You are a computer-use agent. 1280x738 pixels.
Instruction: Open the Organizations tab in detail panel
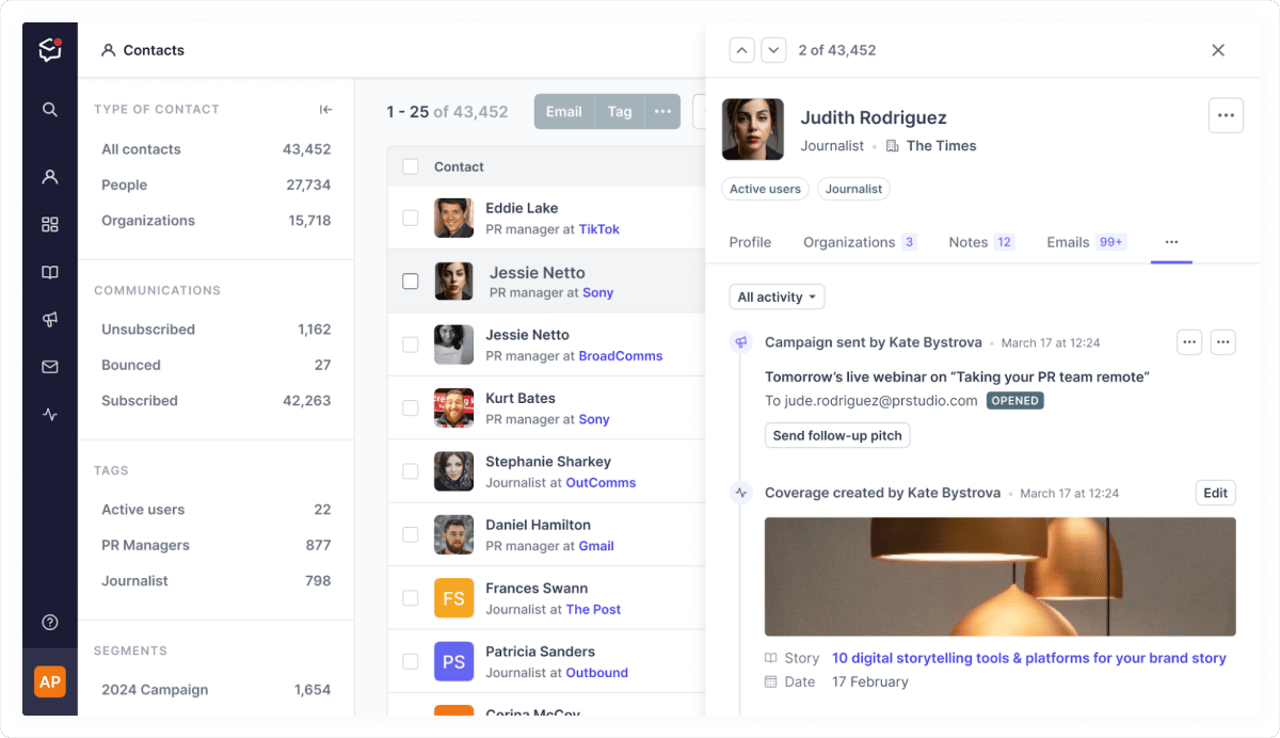click(x=860, y=242)
